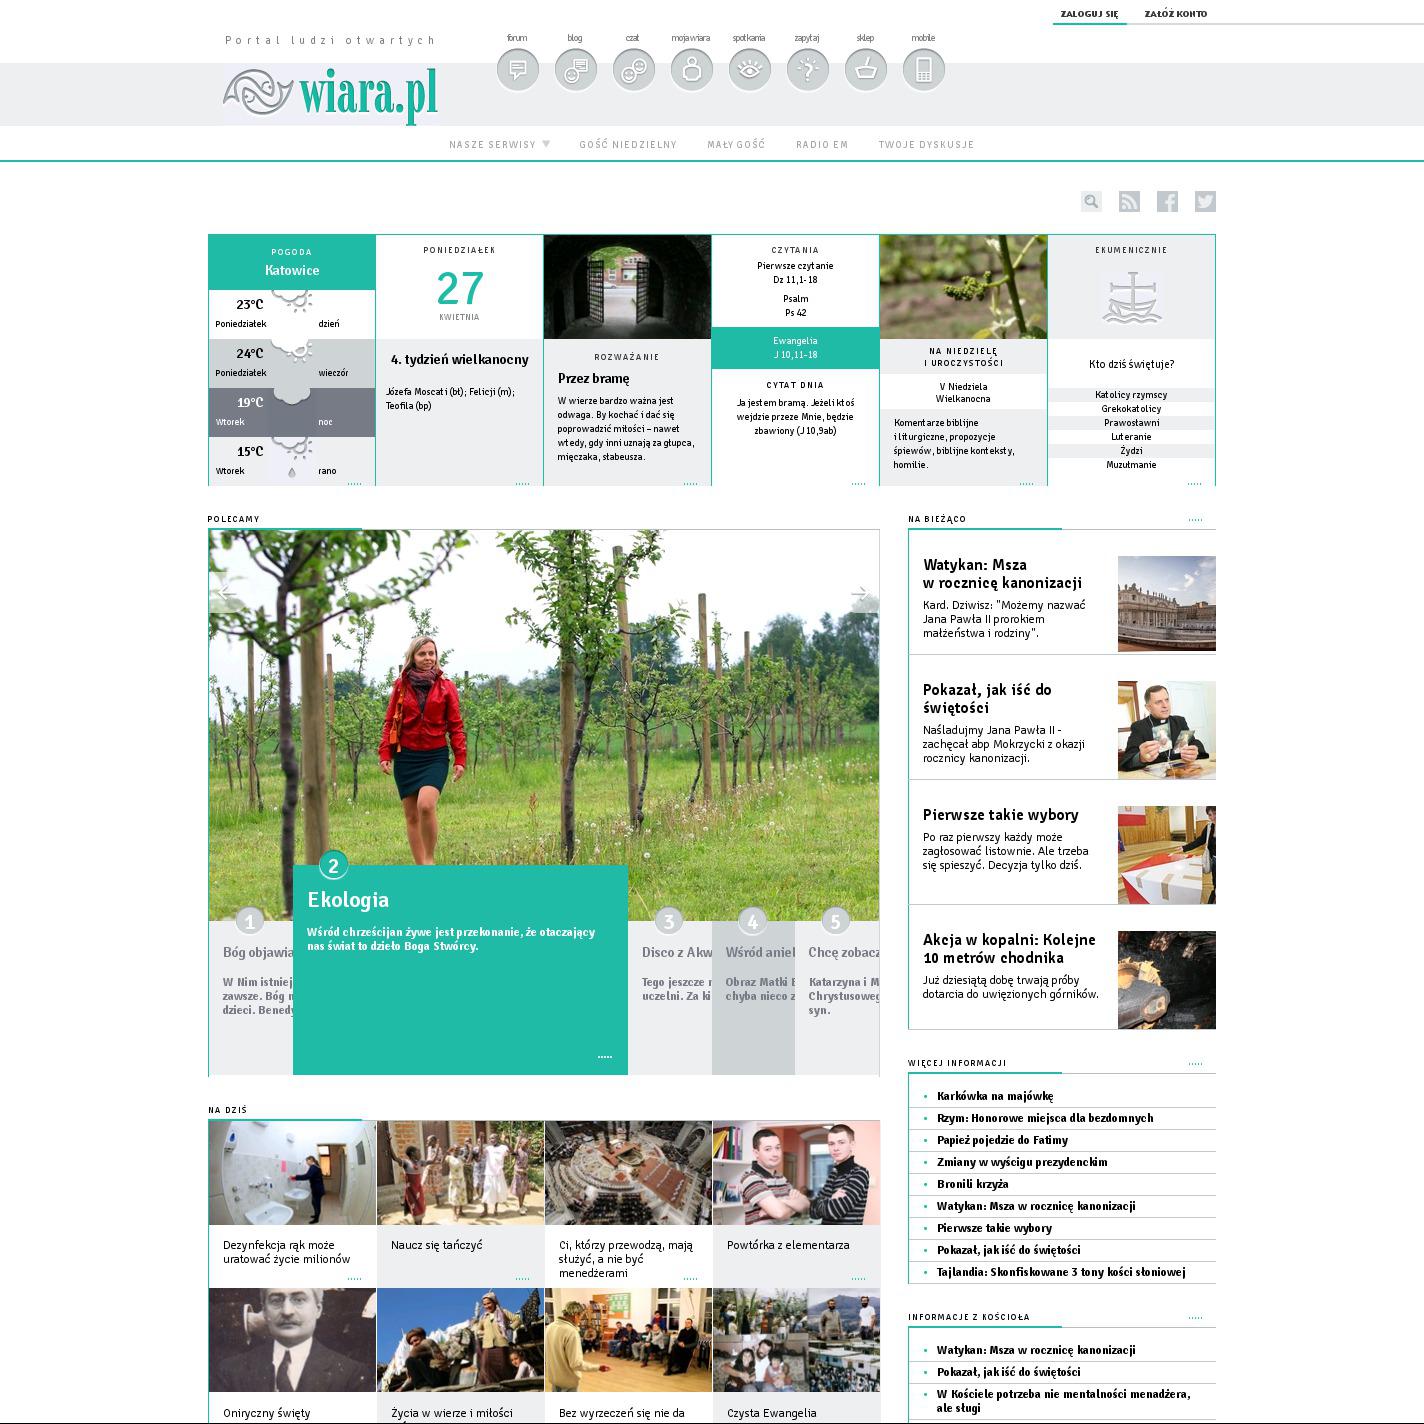This screenshot has height=1424, width=1424.
Task: Open the sklep basket icon
Action: tap(866, 70)
